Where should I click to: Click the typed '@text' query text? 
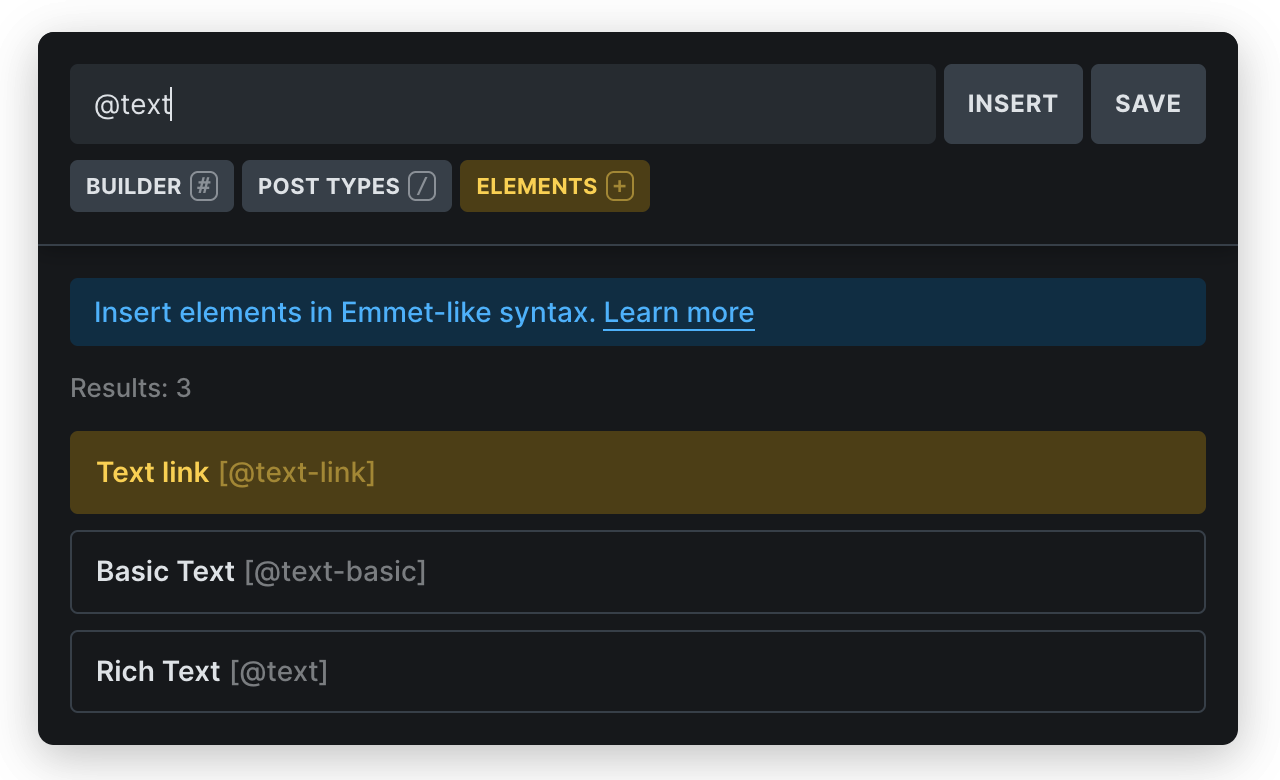pyautogui.click(x=132, y=104)
